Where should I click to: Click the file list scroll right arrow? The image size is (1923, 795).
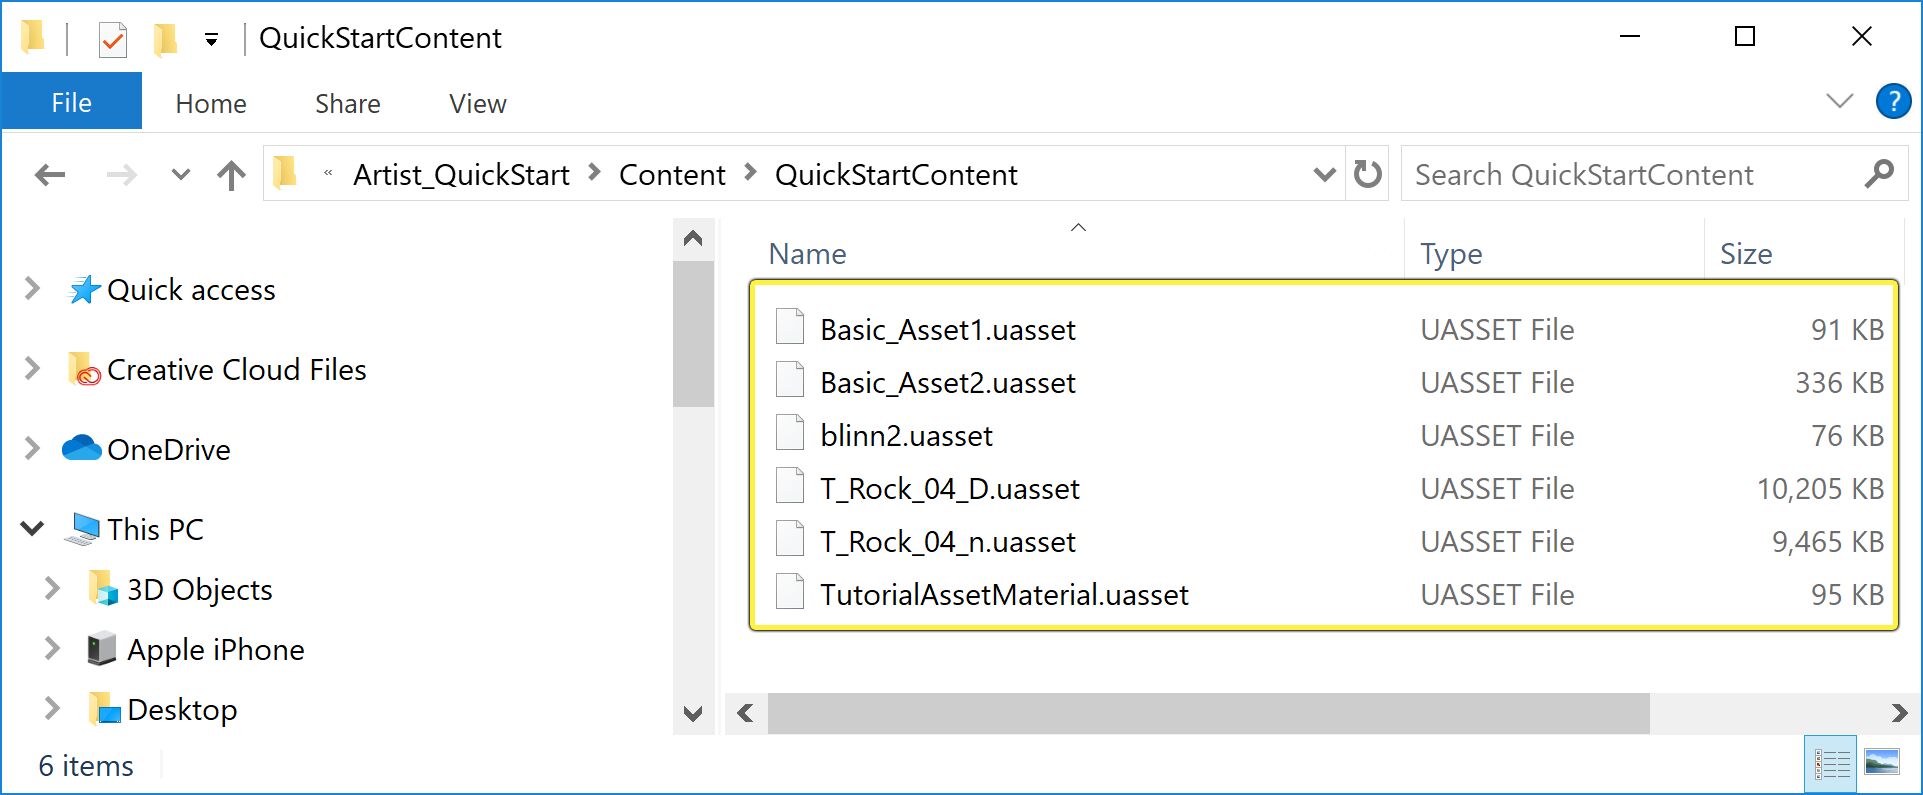point(1899,714)
